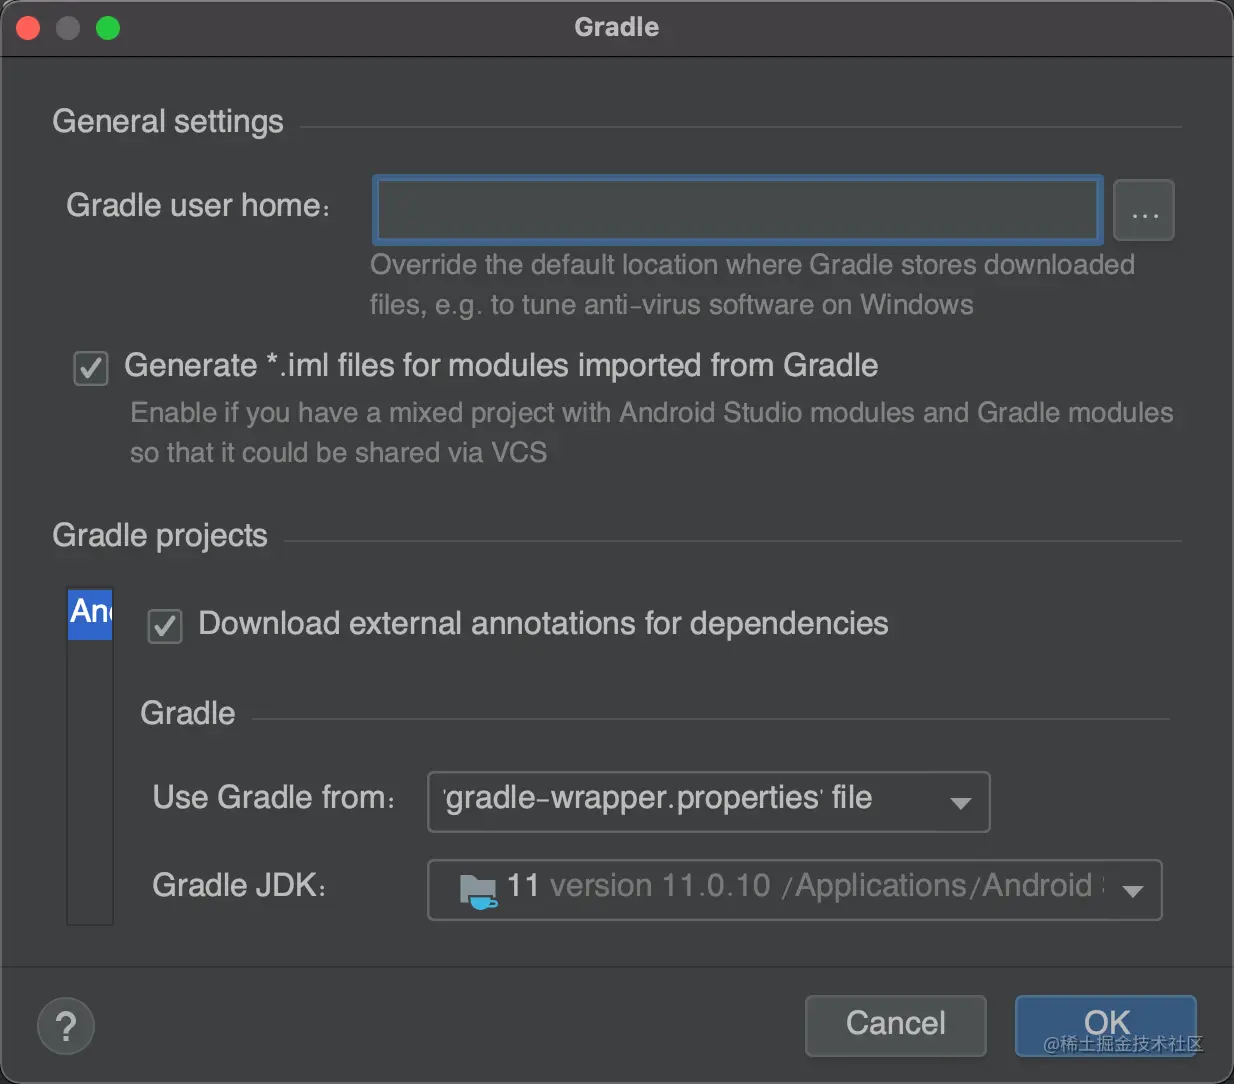The height and width of the screenshot is (1084, 1234).
Task: Open the browse button for Gradle user home
Action: [x=1144, y=211]
